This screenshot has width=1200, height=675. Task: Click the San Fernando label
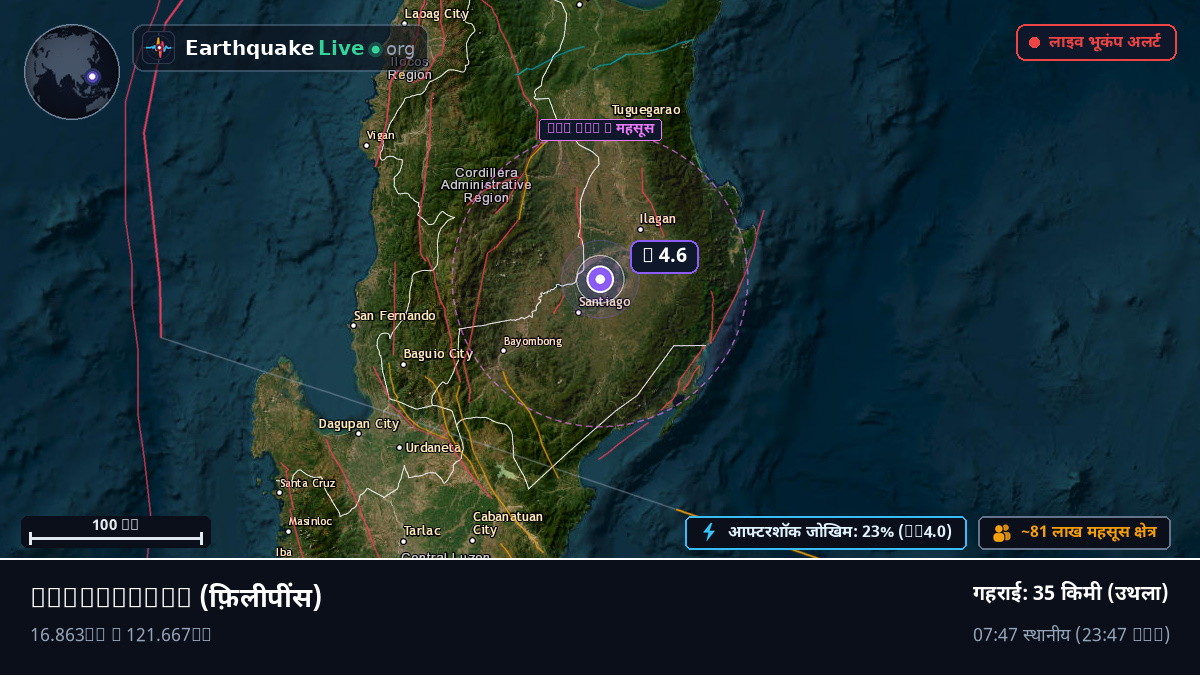[394, 316]
